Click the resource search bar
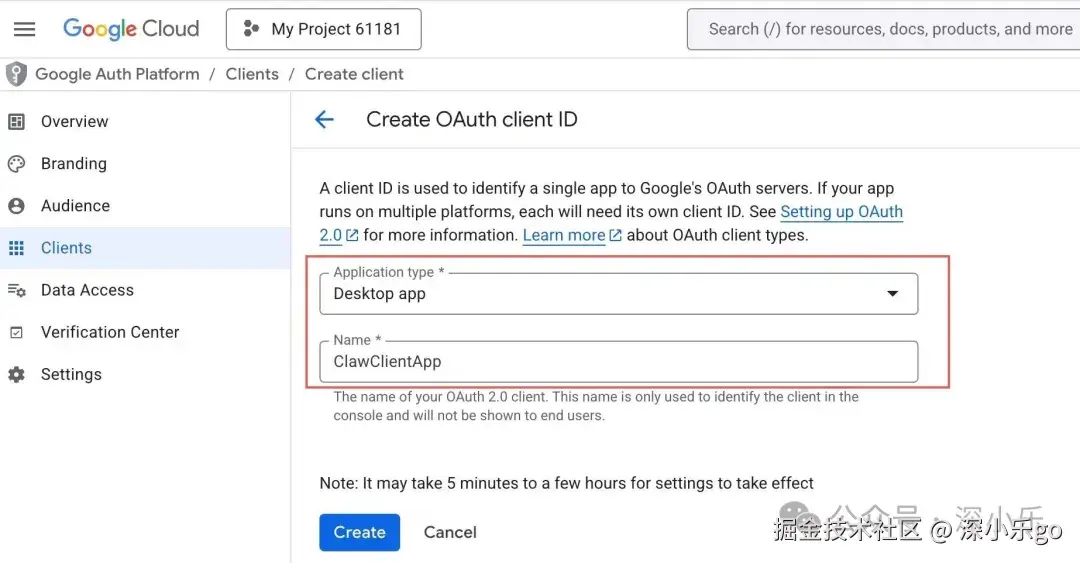 (x=884, y=29)
